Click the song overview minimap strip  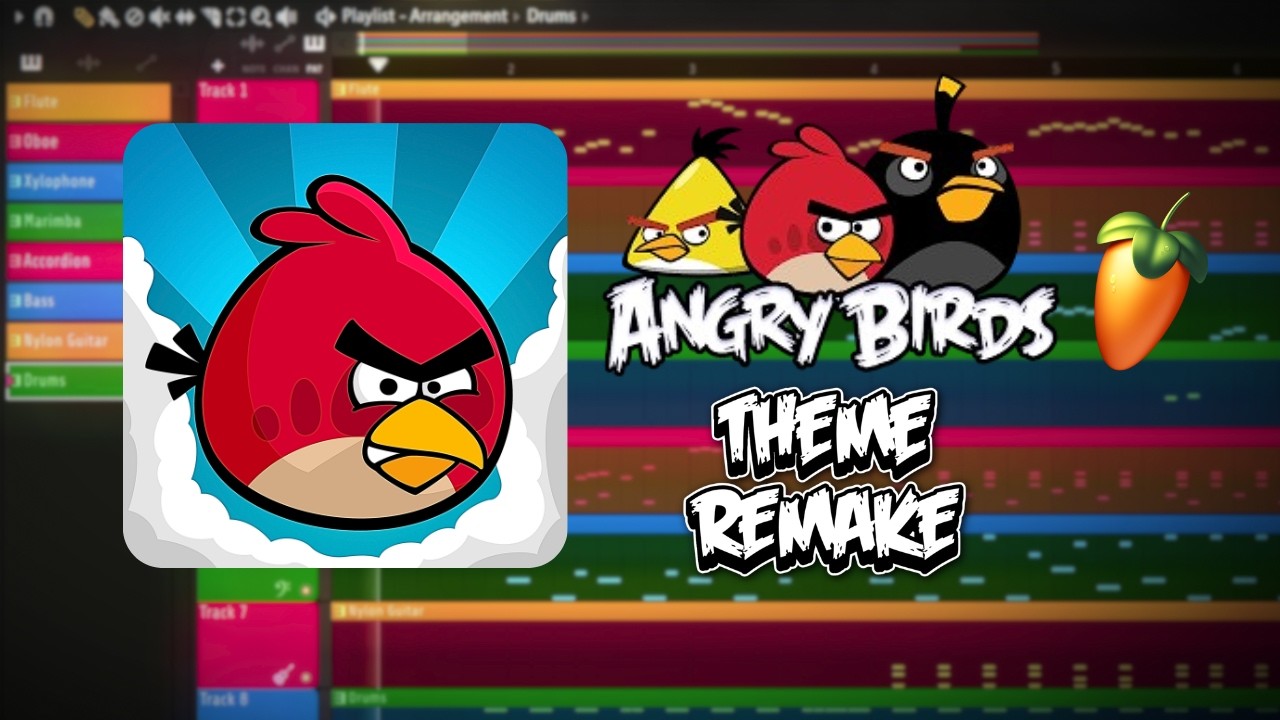[x=699, y=42]
